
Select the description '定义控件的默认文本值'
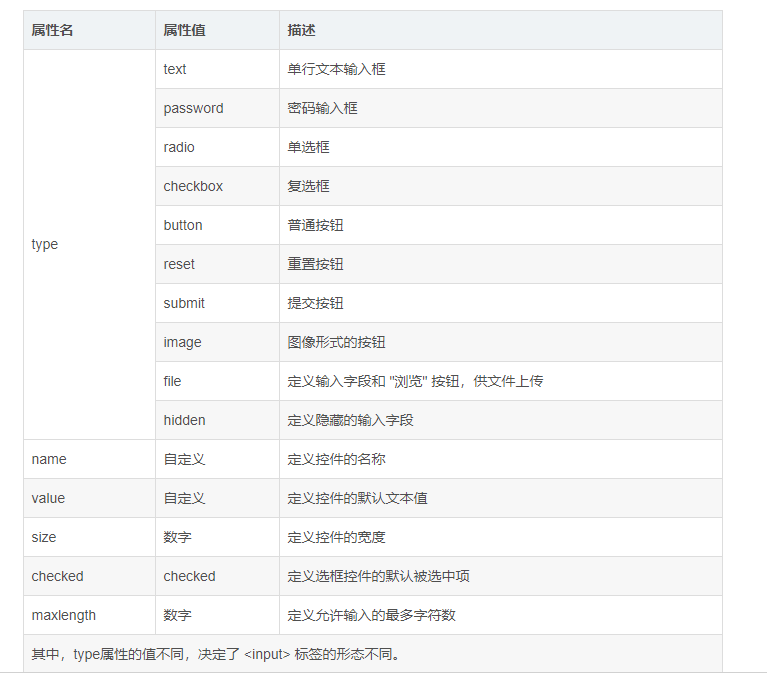point(358,498)
